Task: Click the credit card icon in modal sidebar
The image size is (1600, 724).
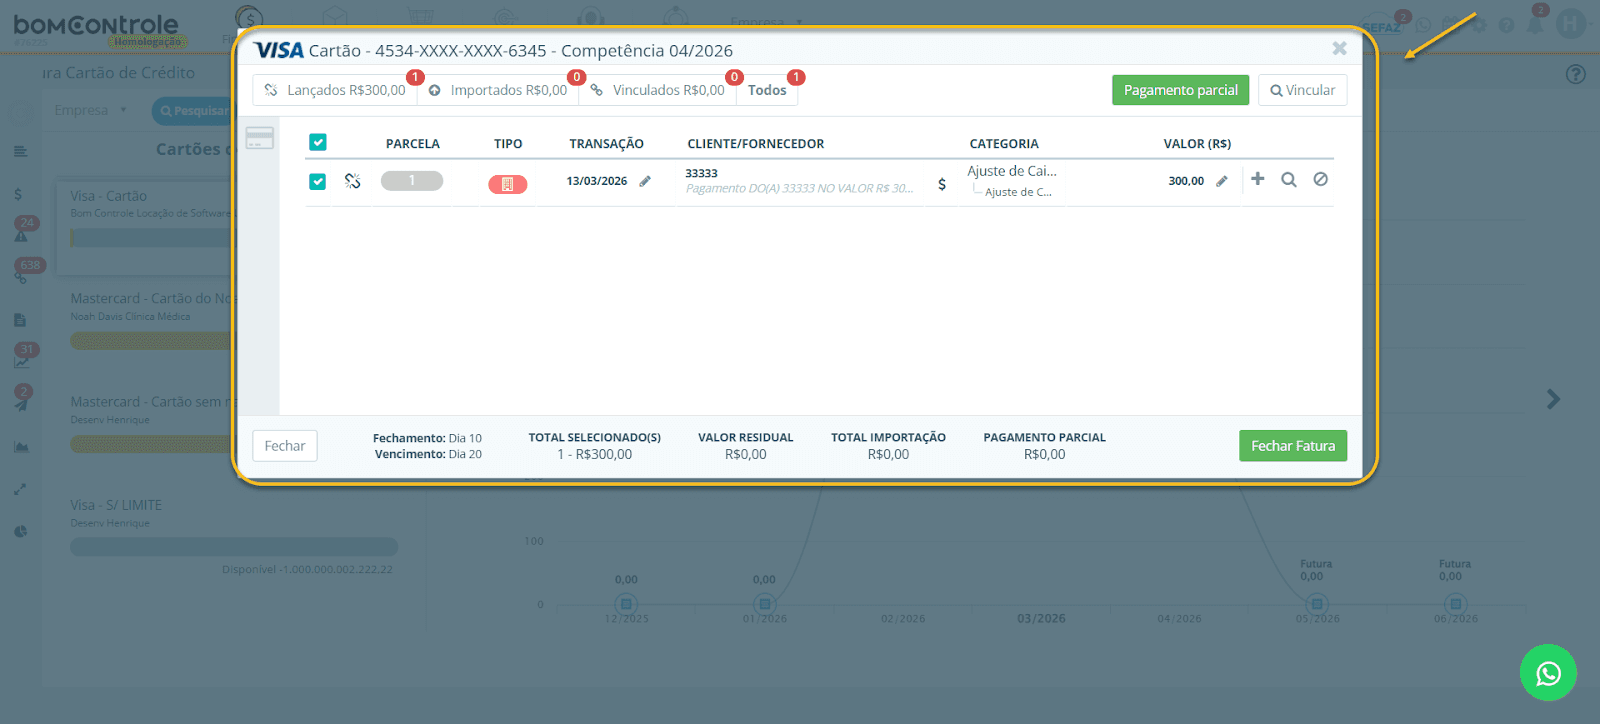Action: (x=260, y=138)
